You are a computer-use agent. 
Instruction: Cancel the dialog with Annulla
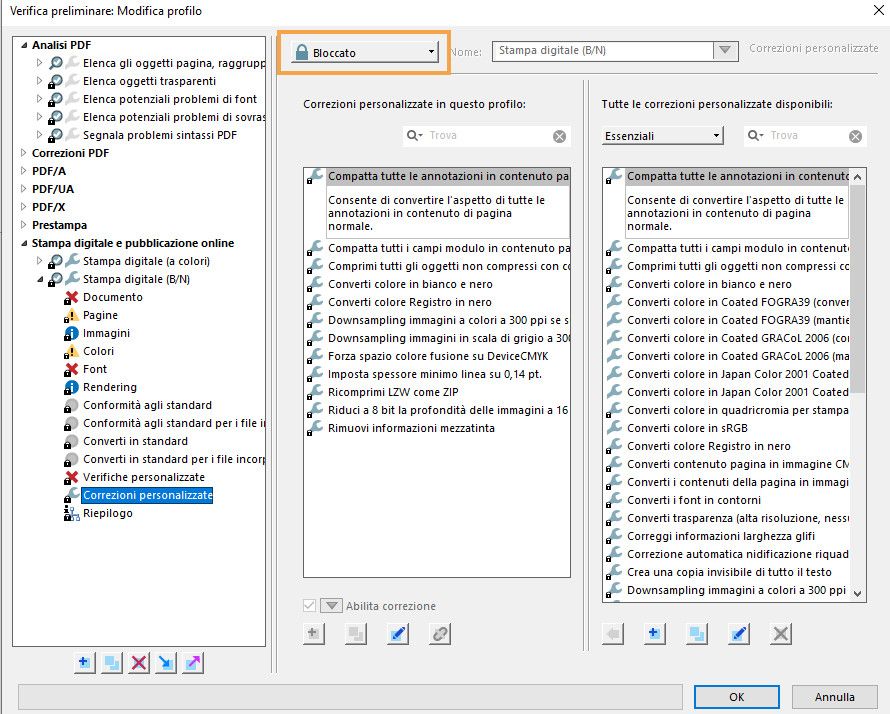click(x=835, y=697)
